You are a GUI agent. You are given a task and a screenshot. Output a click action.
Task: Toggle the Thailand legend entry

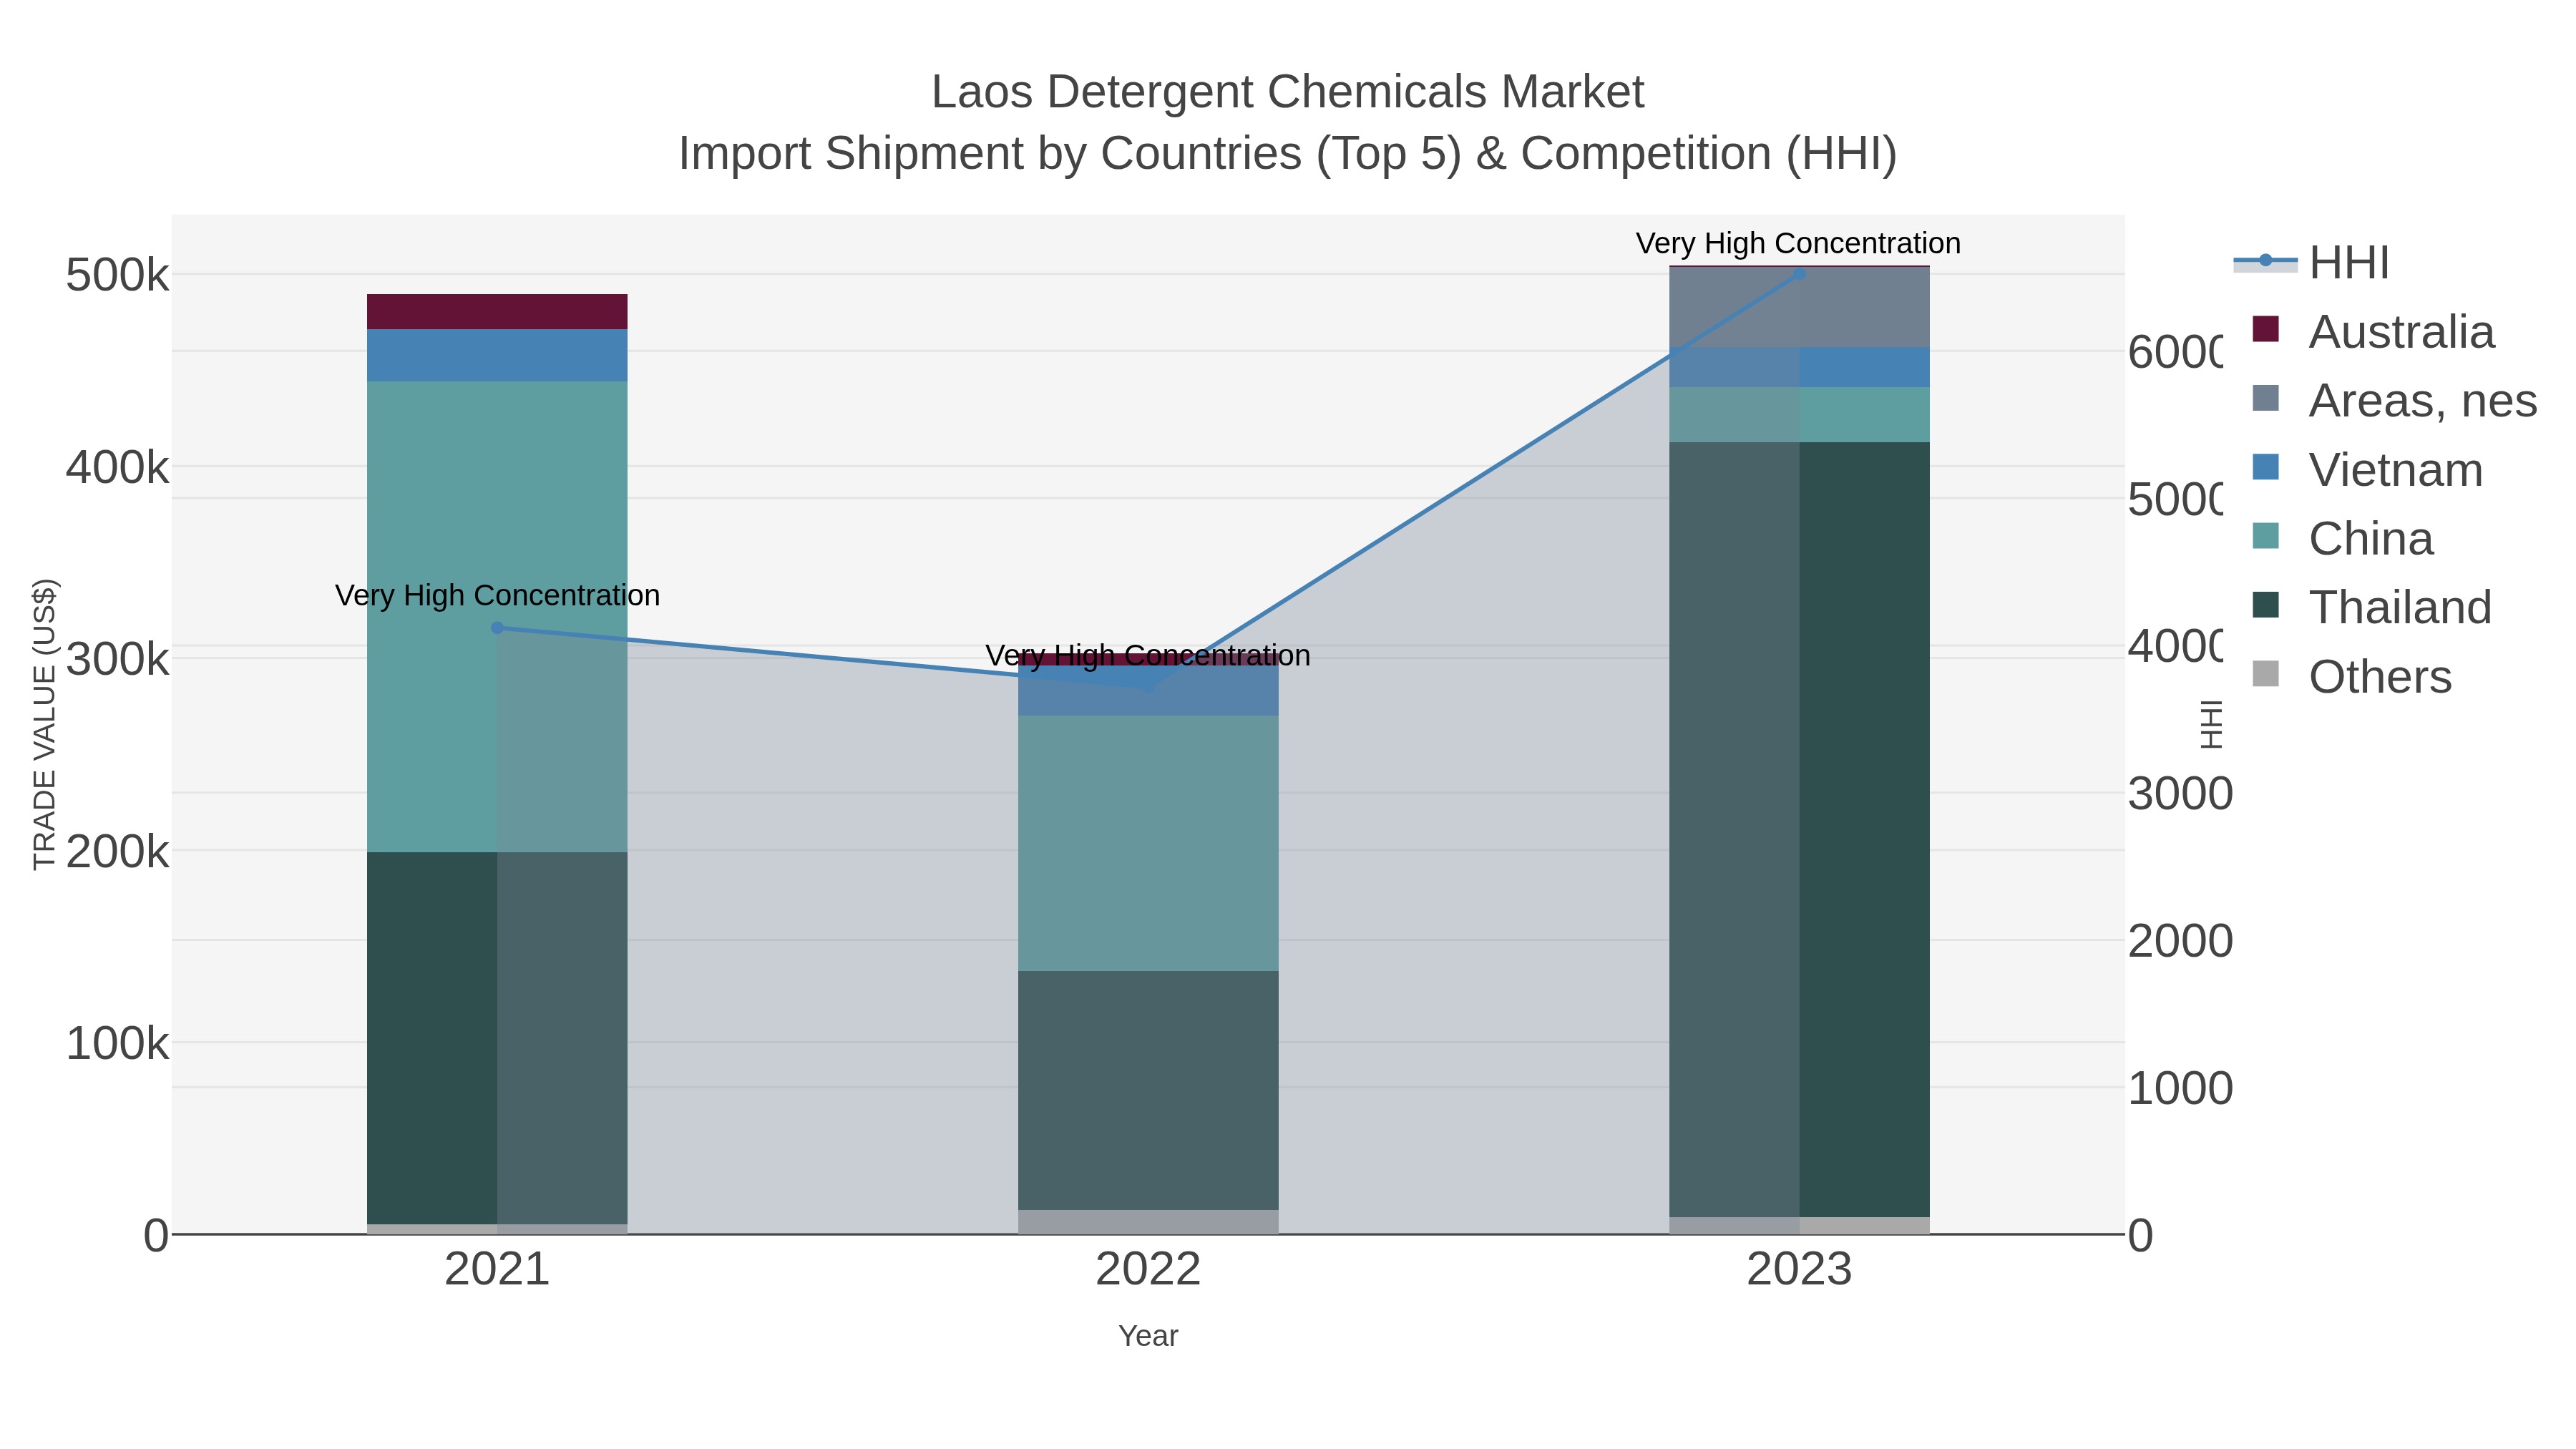click(x=2371, y=607)
